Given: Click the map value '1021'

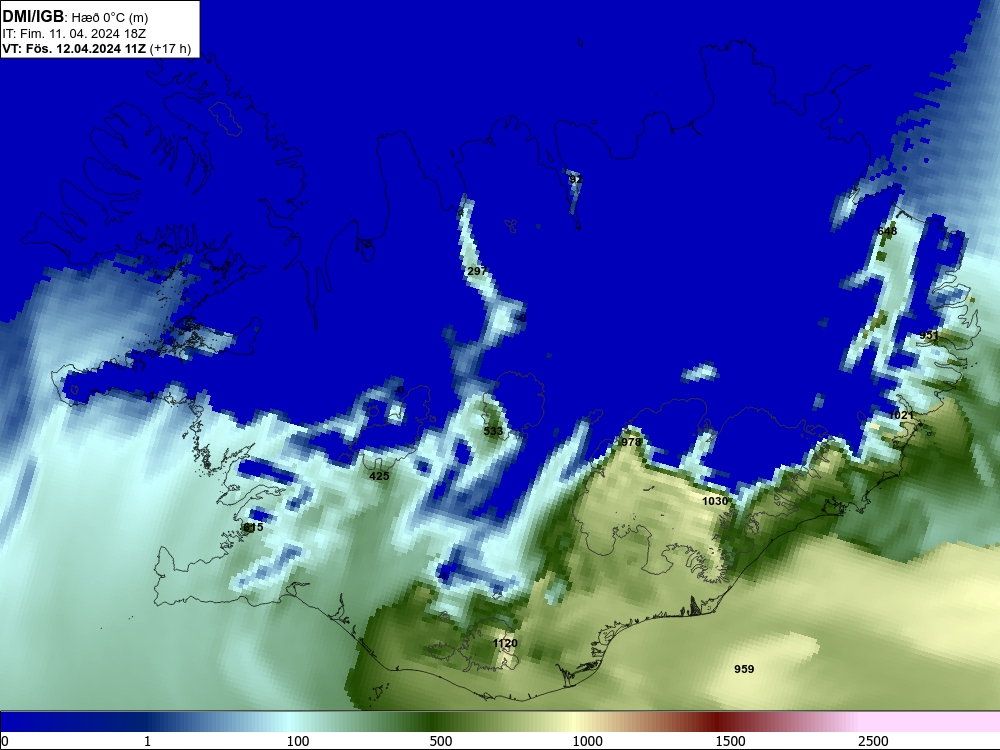Looking at the screenshot, I should tap(901, 415).
